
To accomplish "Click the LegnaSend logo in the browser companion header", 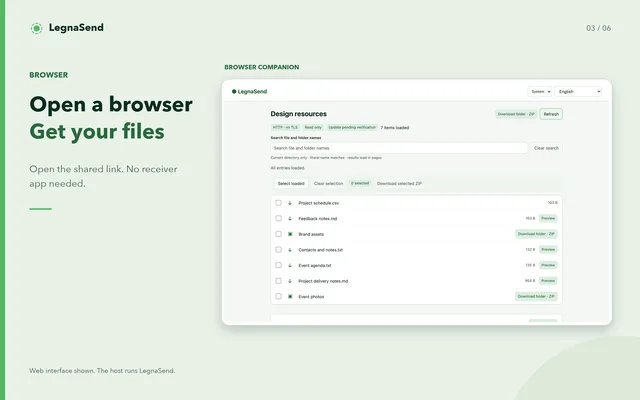I will click(249, 91).
